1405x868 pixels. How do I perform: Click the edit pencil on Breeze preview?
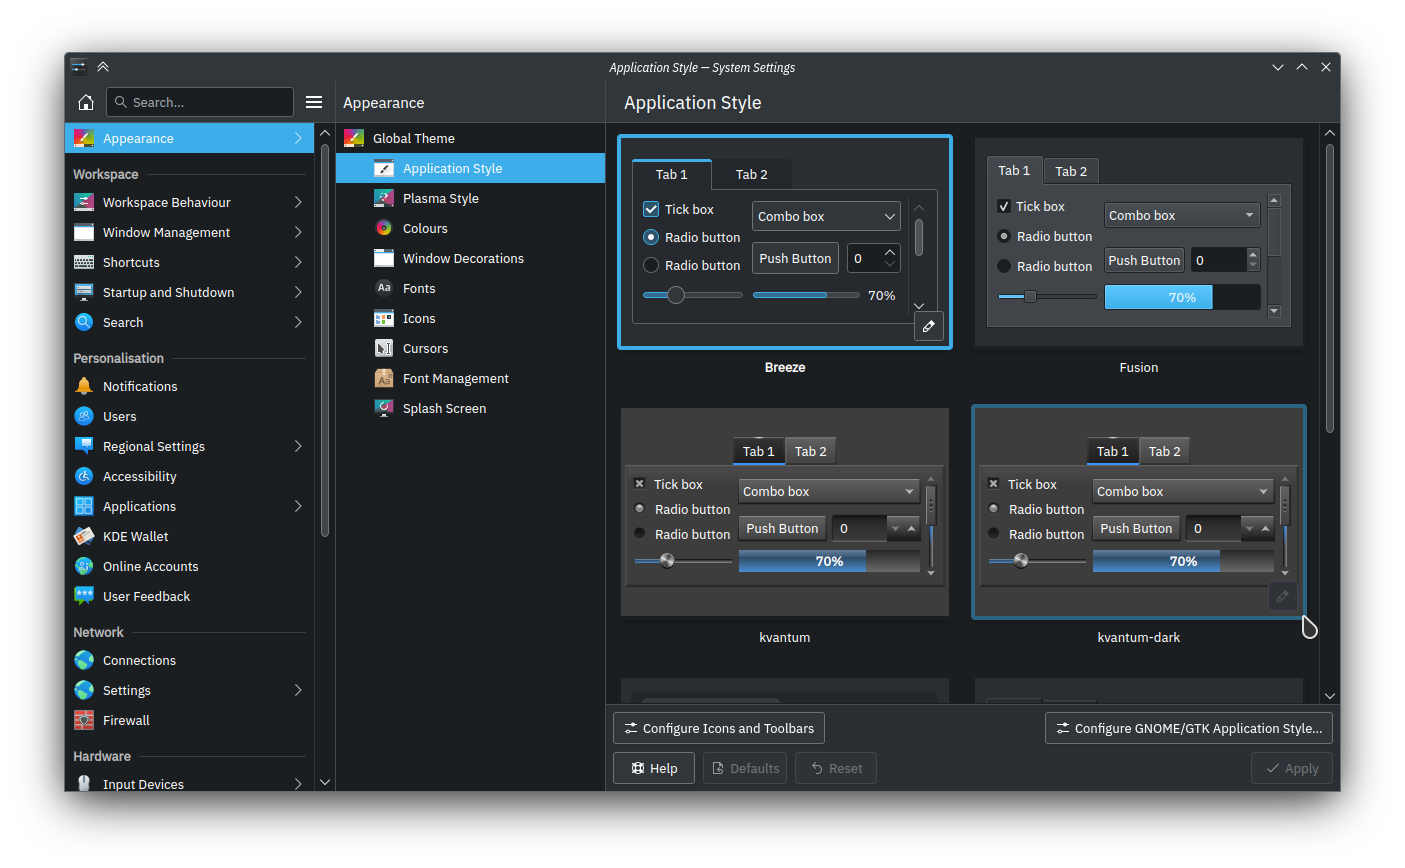point(929,326)
